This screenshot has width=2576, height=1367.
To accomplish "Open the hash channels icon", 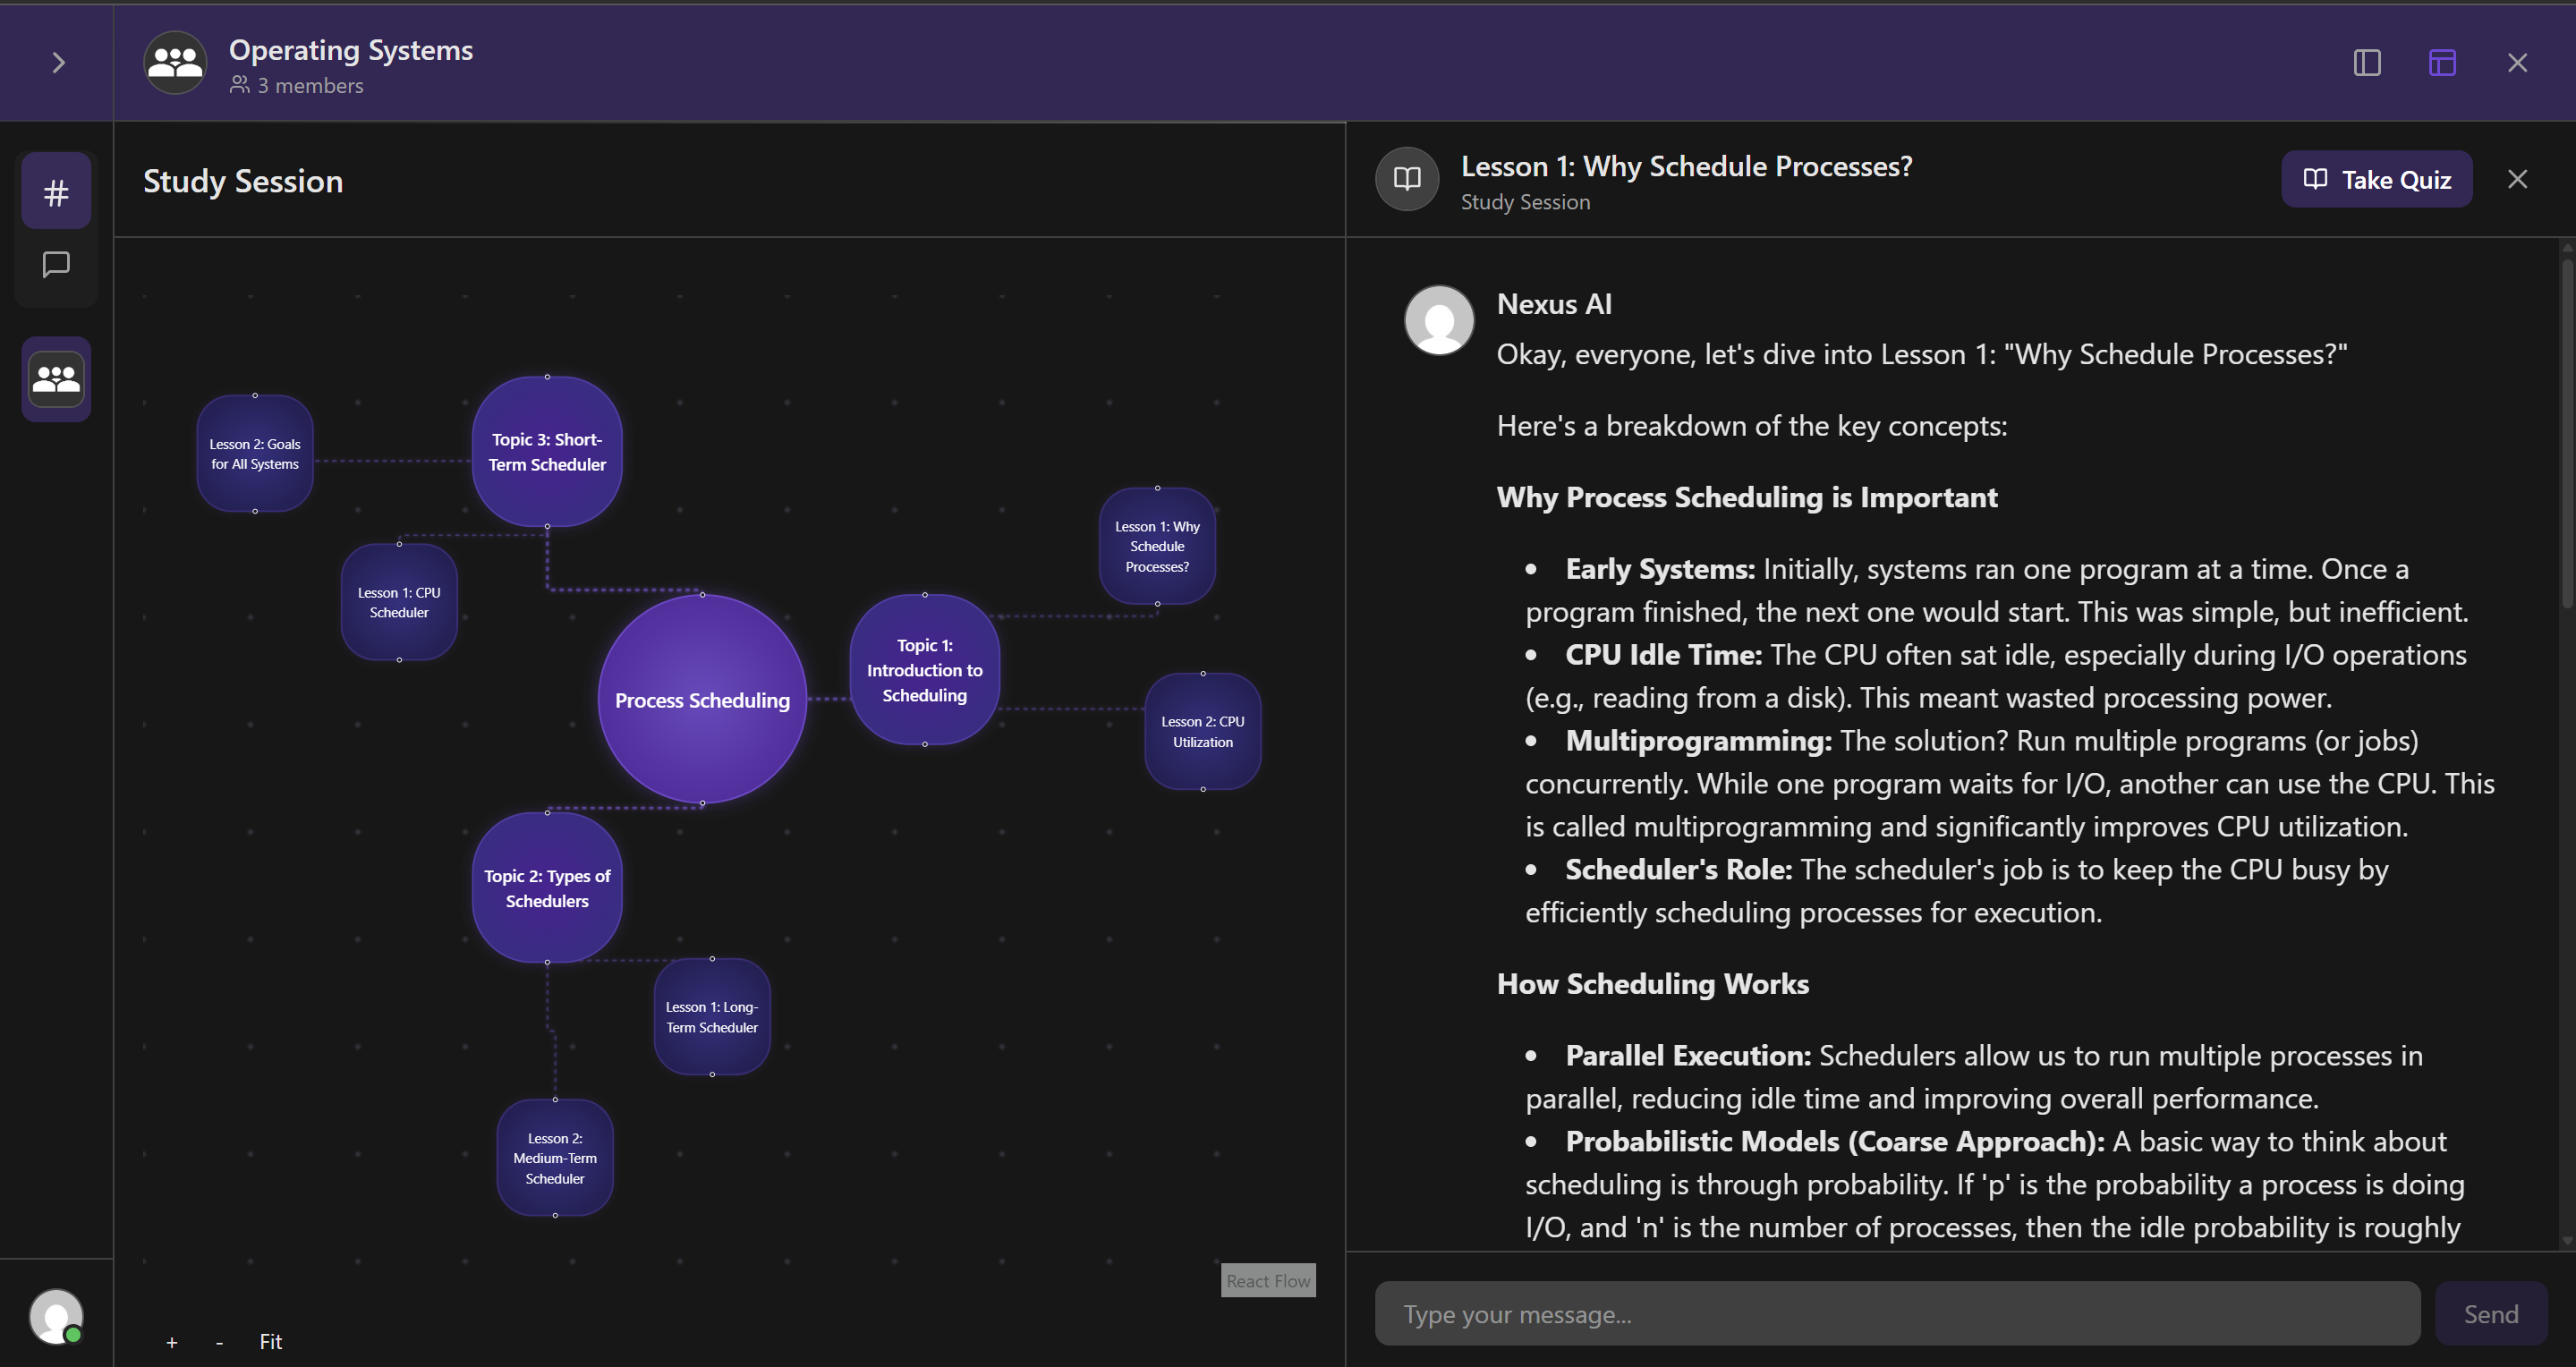I will 56,192.
